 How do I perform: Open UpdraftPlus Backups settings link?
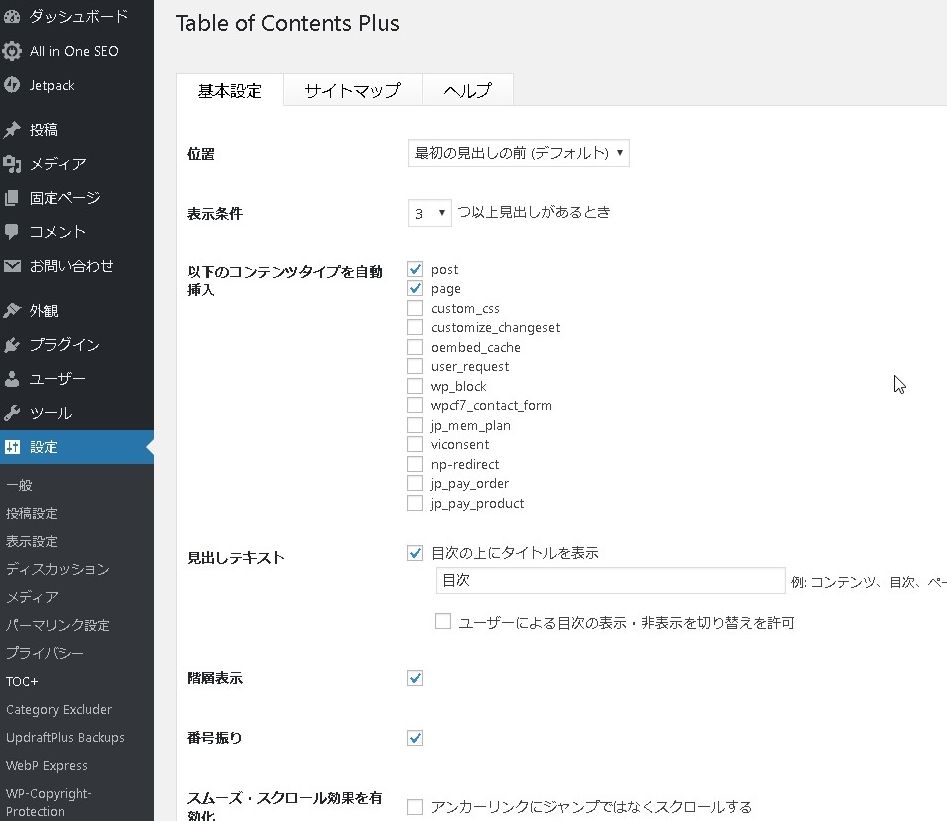[x=65, y=737]
